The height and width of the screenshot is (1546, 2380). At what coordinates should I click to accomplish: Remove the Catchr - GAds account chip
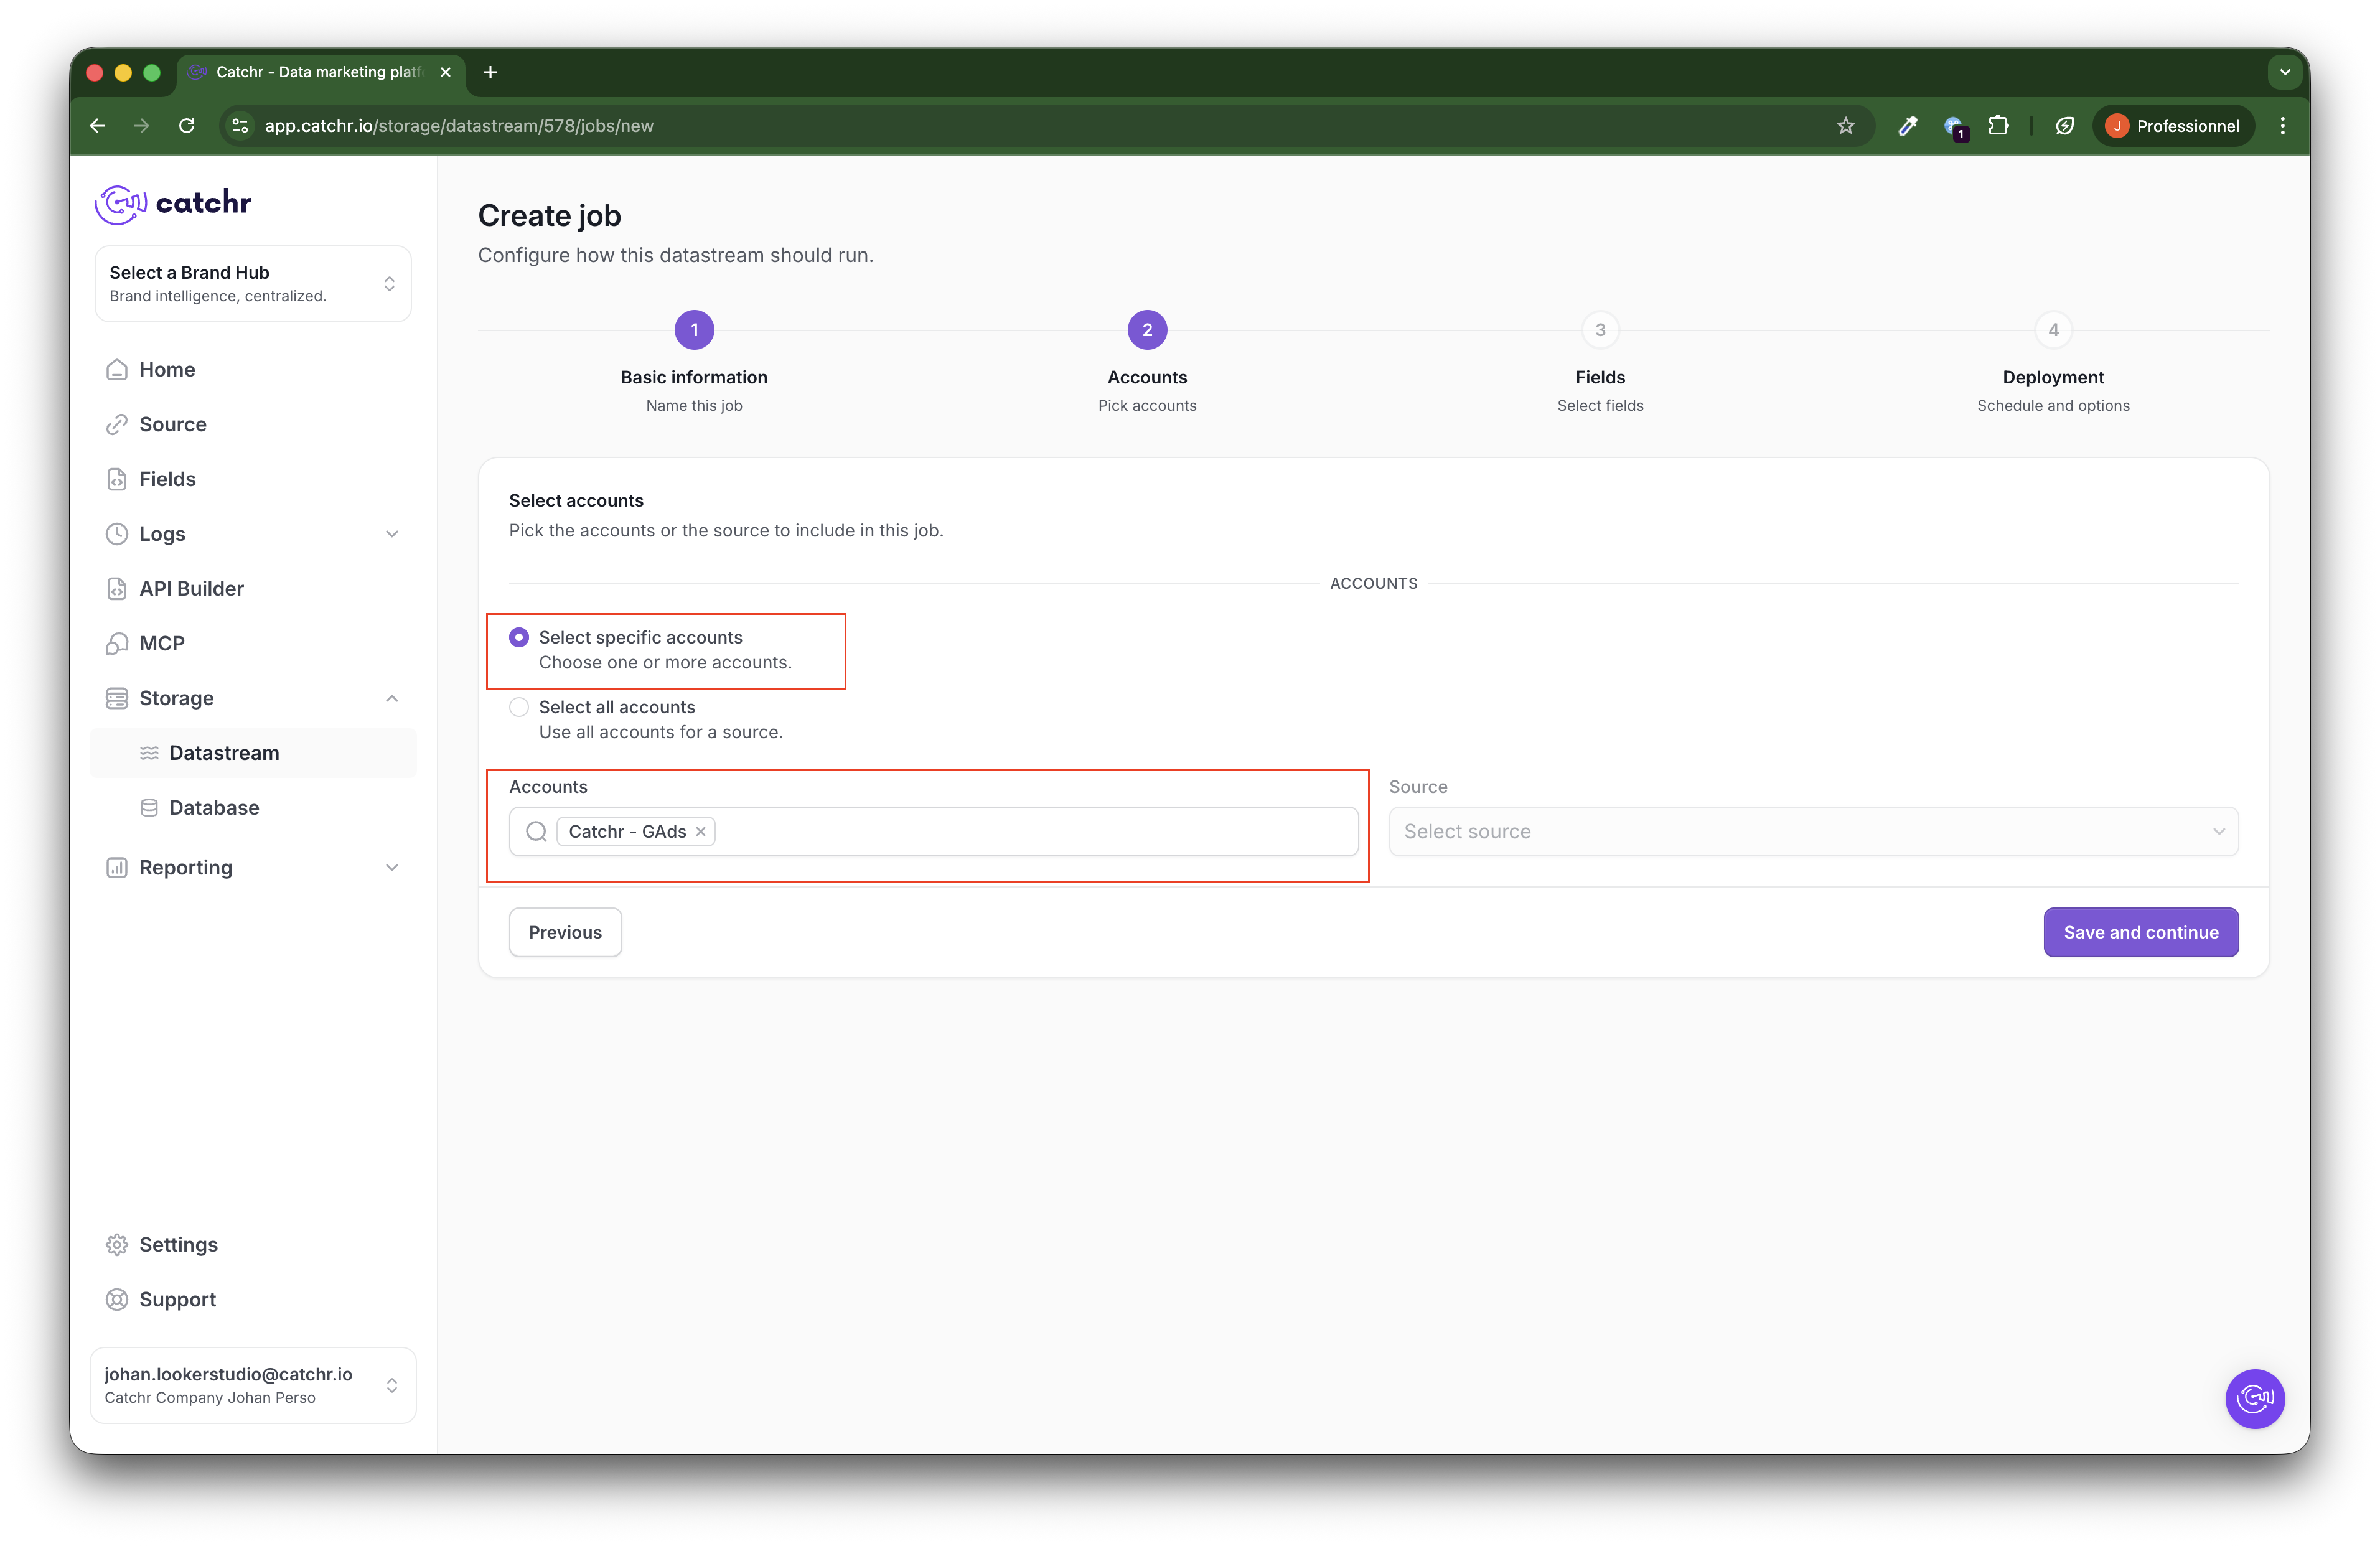(x=701, y=832)
